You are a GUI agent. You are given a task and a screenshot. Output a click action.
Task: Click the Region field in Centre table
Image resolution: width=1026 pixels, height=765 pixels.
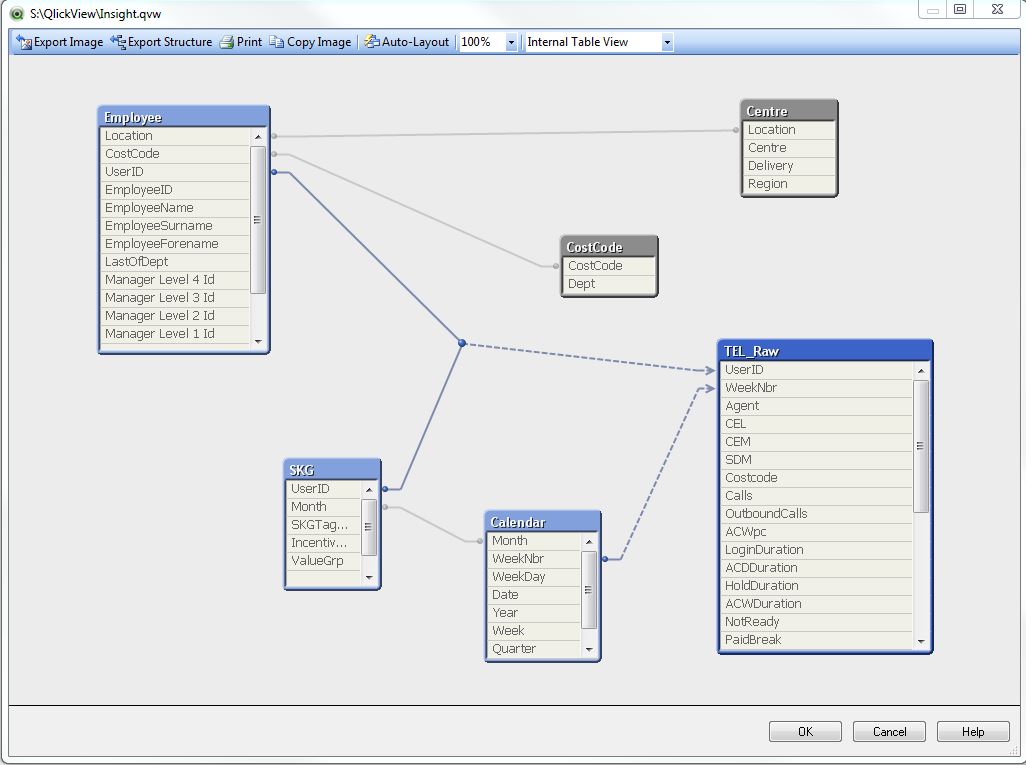768,184
